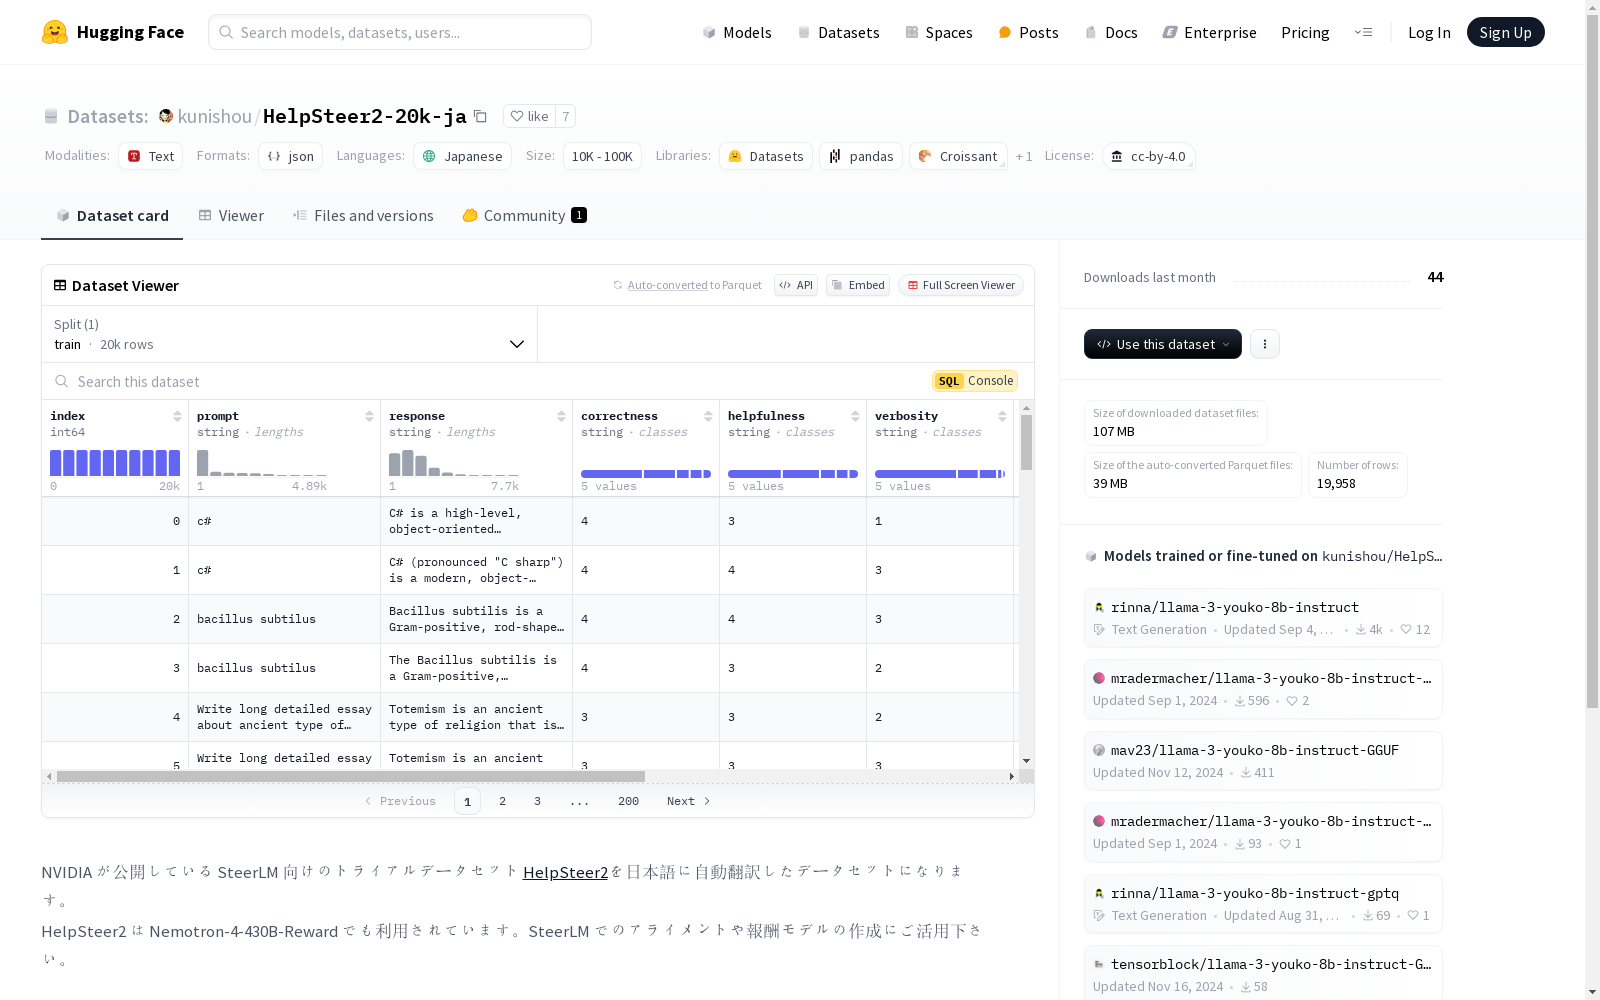Screen dimensions: 1600x1000
Task: Filter by the Text modality tag
Action: pos(151,156)
